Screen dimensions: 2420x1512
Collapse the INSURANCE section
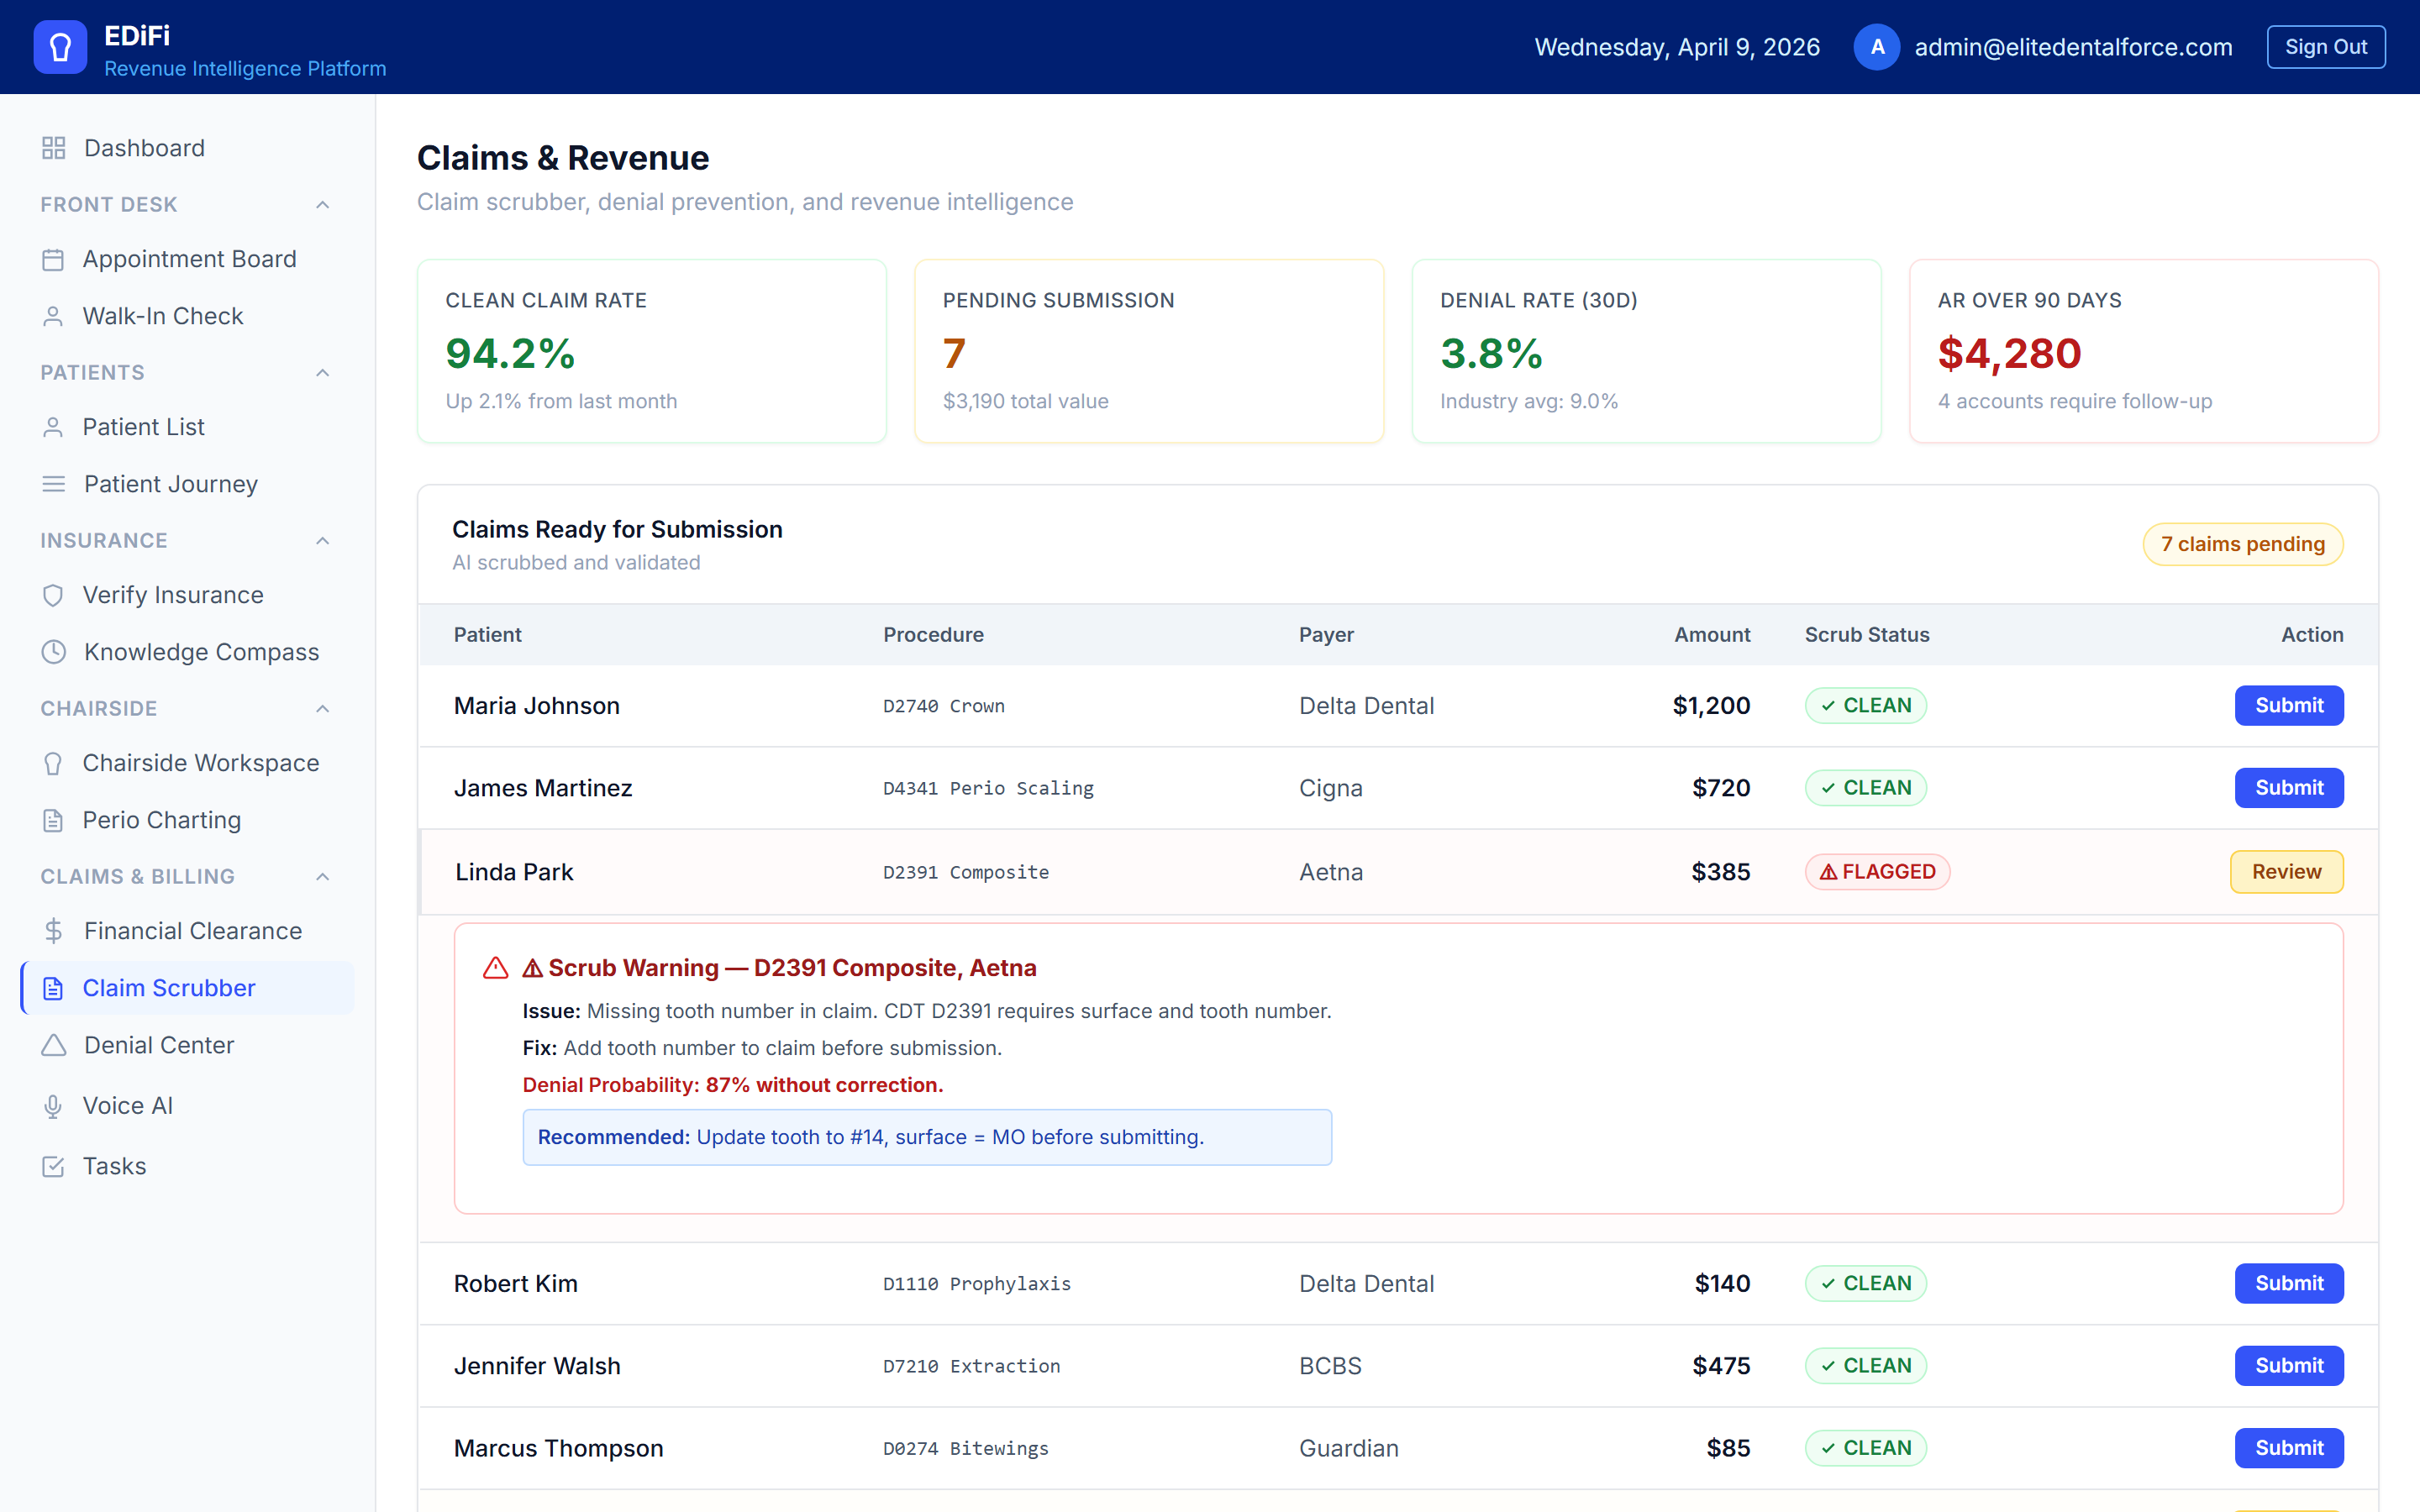[322, 540]
